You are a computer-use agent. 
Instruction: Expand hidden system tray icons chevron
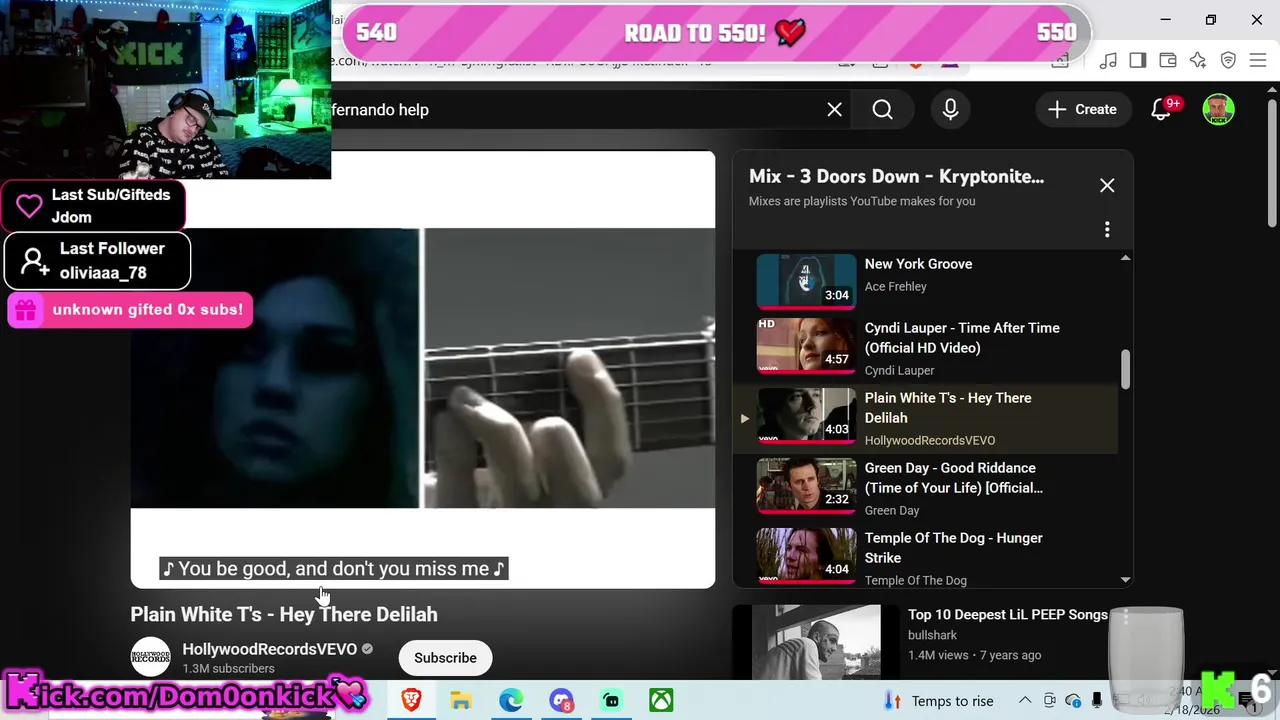coord(1025,701)
